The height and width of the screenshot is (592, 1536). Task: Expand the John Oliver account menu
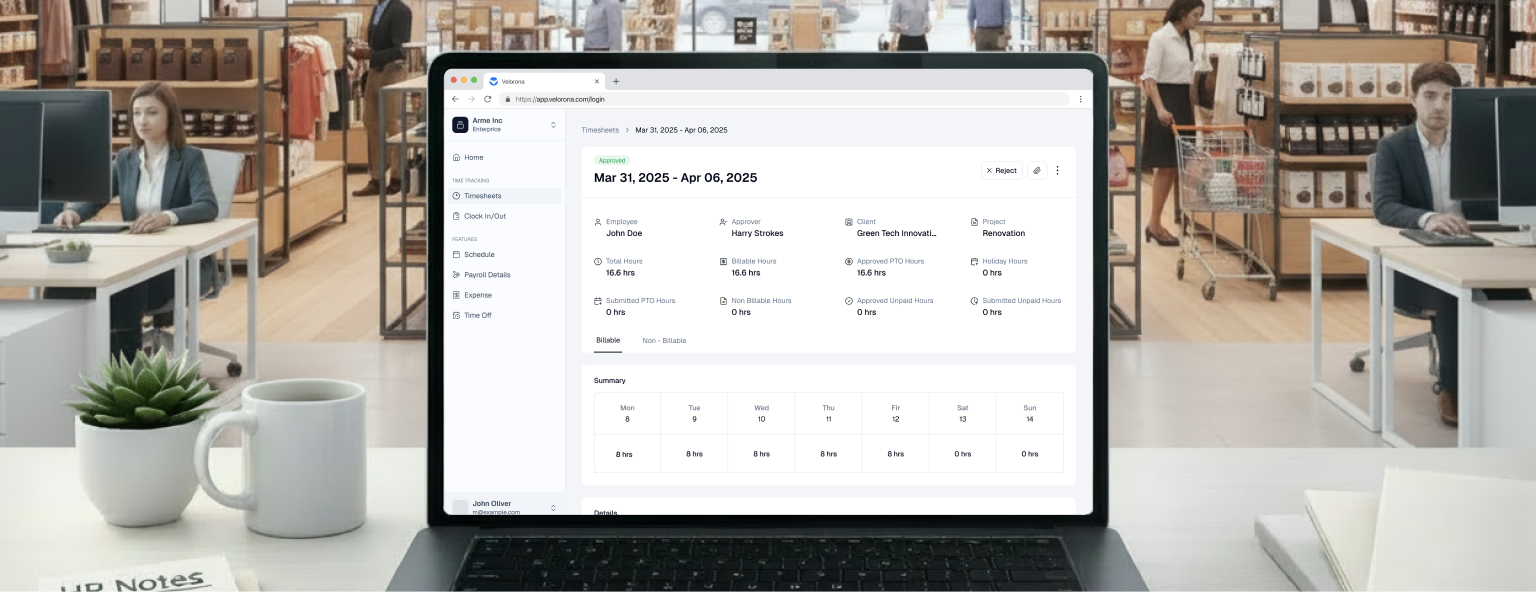click(553, 508)
